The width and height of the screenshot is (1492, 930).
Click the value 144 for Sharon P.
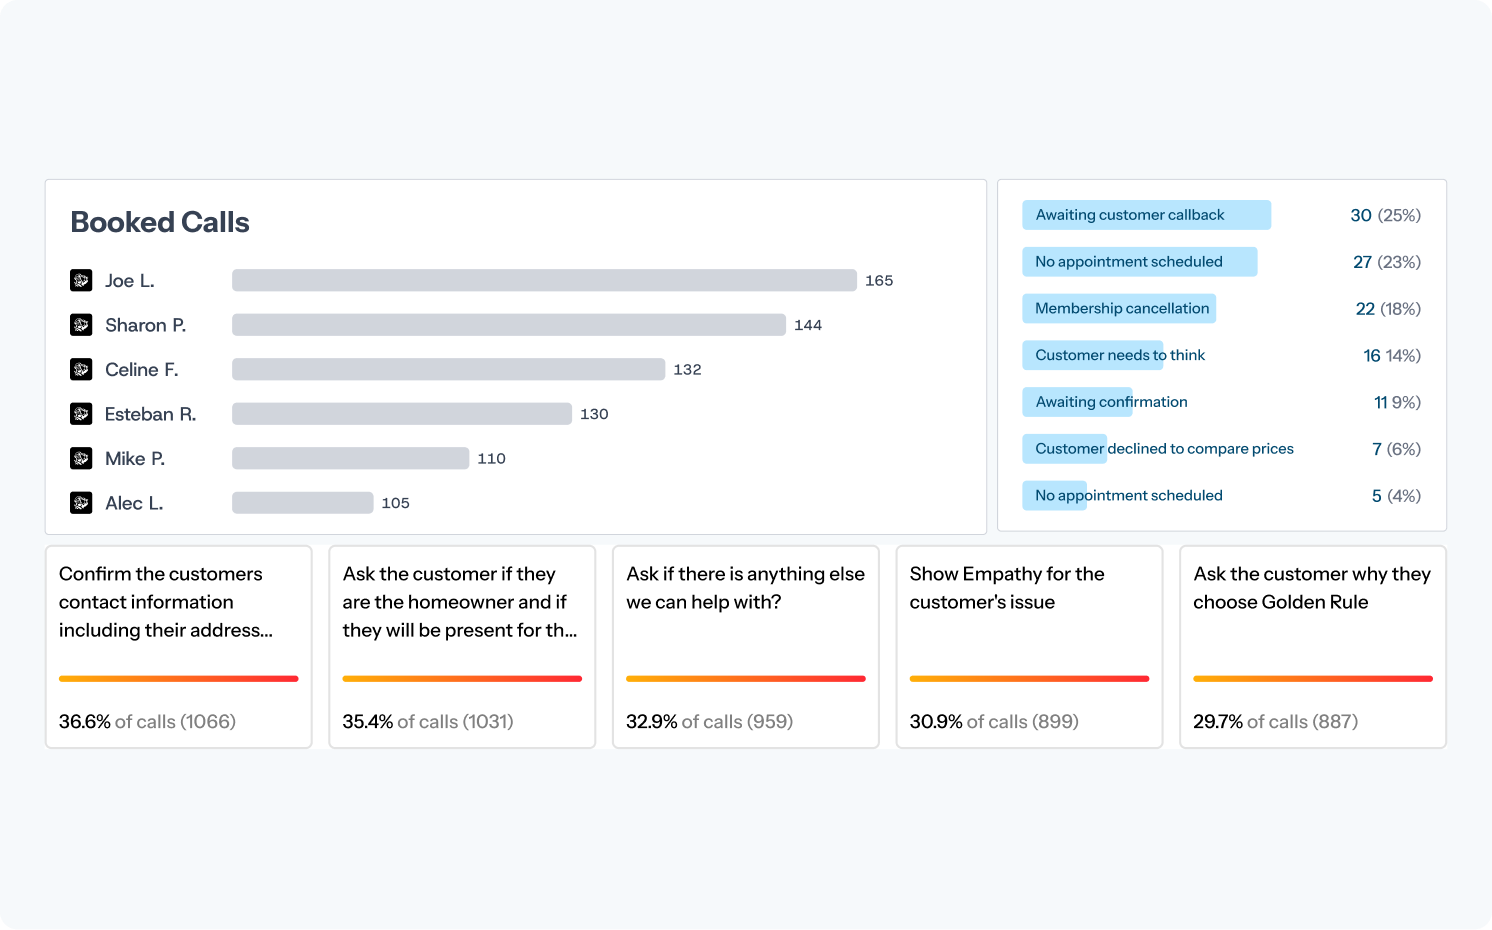[808, 325]
